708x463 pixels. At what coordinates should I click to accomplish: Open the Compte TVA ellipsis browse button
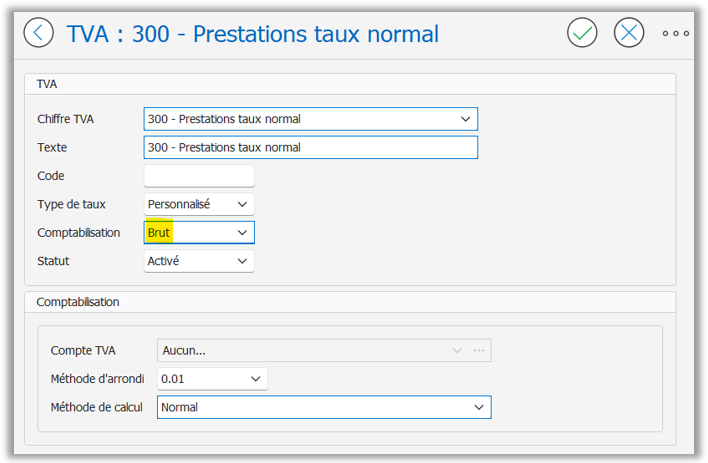[479, 351]
